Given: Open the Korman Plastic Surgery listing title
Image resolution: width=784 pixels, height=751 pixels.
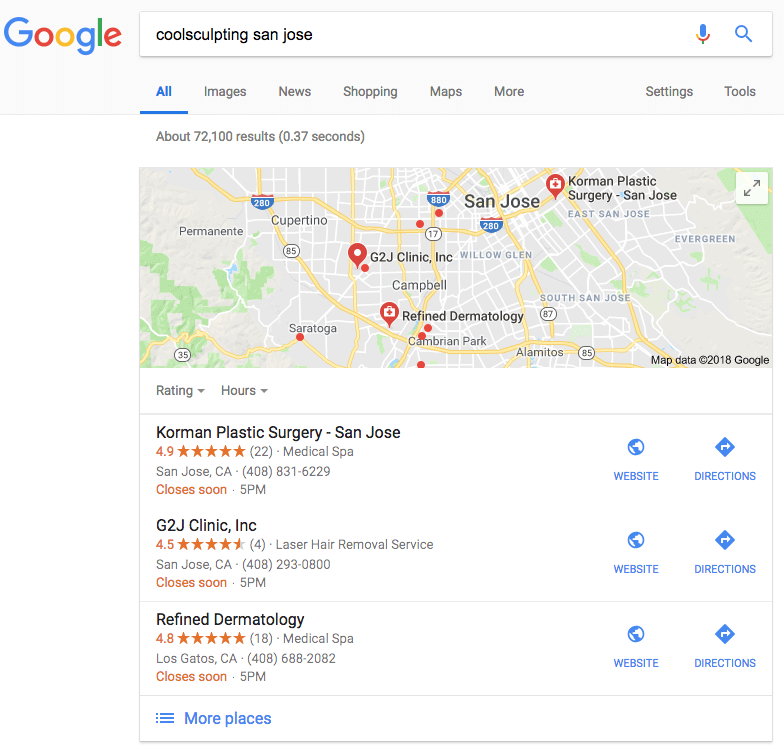Looking at the screenshot, I should [278, 432].
